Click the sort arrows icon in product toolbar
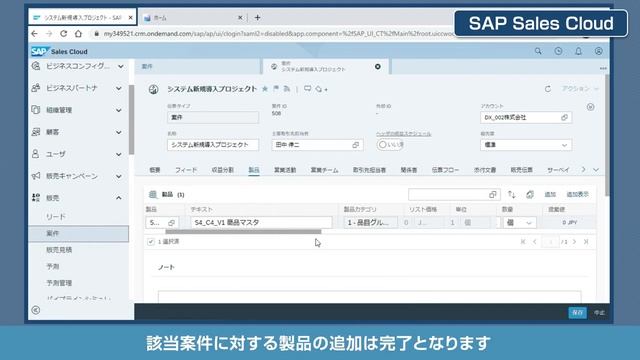Viewport: 640px width, 360px height. pos(511,195)
